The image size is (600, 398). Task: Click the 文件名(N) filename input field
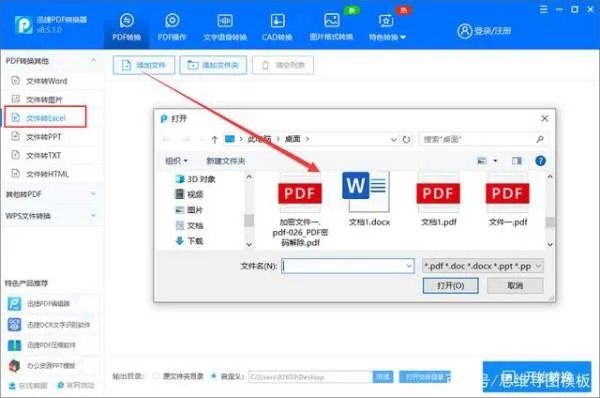(x=347, y=266)
